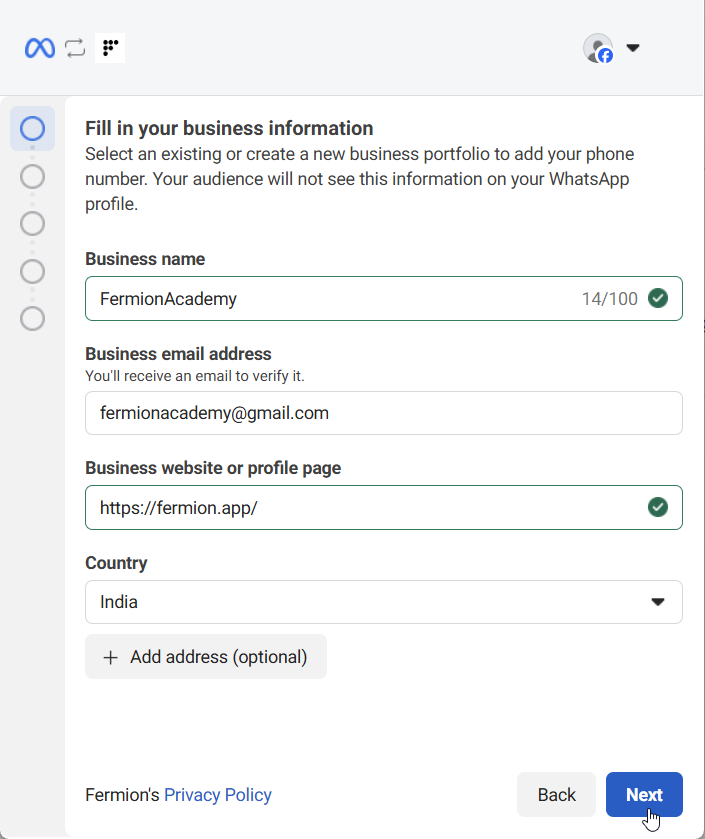
Task: Click green checkmark in Business name field
Action: (657, 298)
